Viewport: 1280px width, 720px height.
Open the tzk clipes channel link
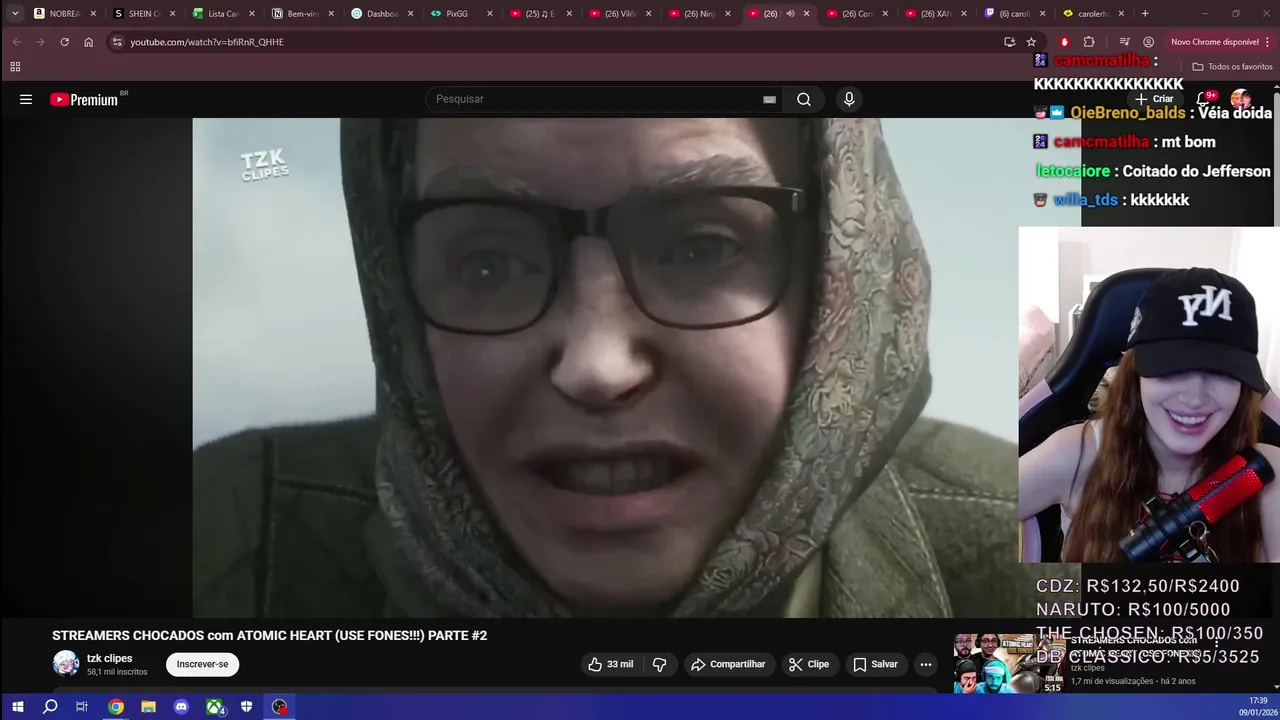point(110,658)
